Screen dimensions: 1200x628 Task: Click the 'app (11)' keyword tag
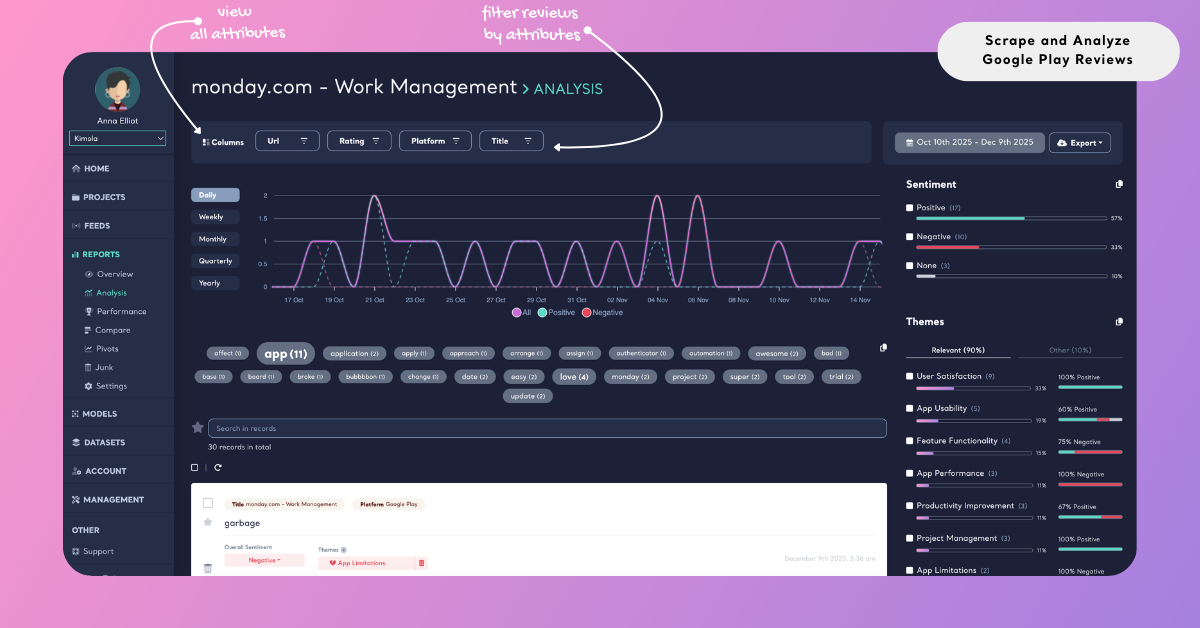(x=286, y=353)
